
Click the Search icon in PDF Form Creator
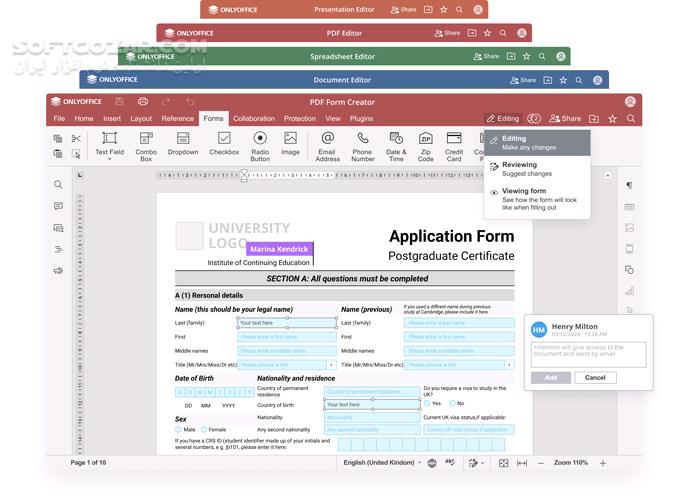[631, 118]
